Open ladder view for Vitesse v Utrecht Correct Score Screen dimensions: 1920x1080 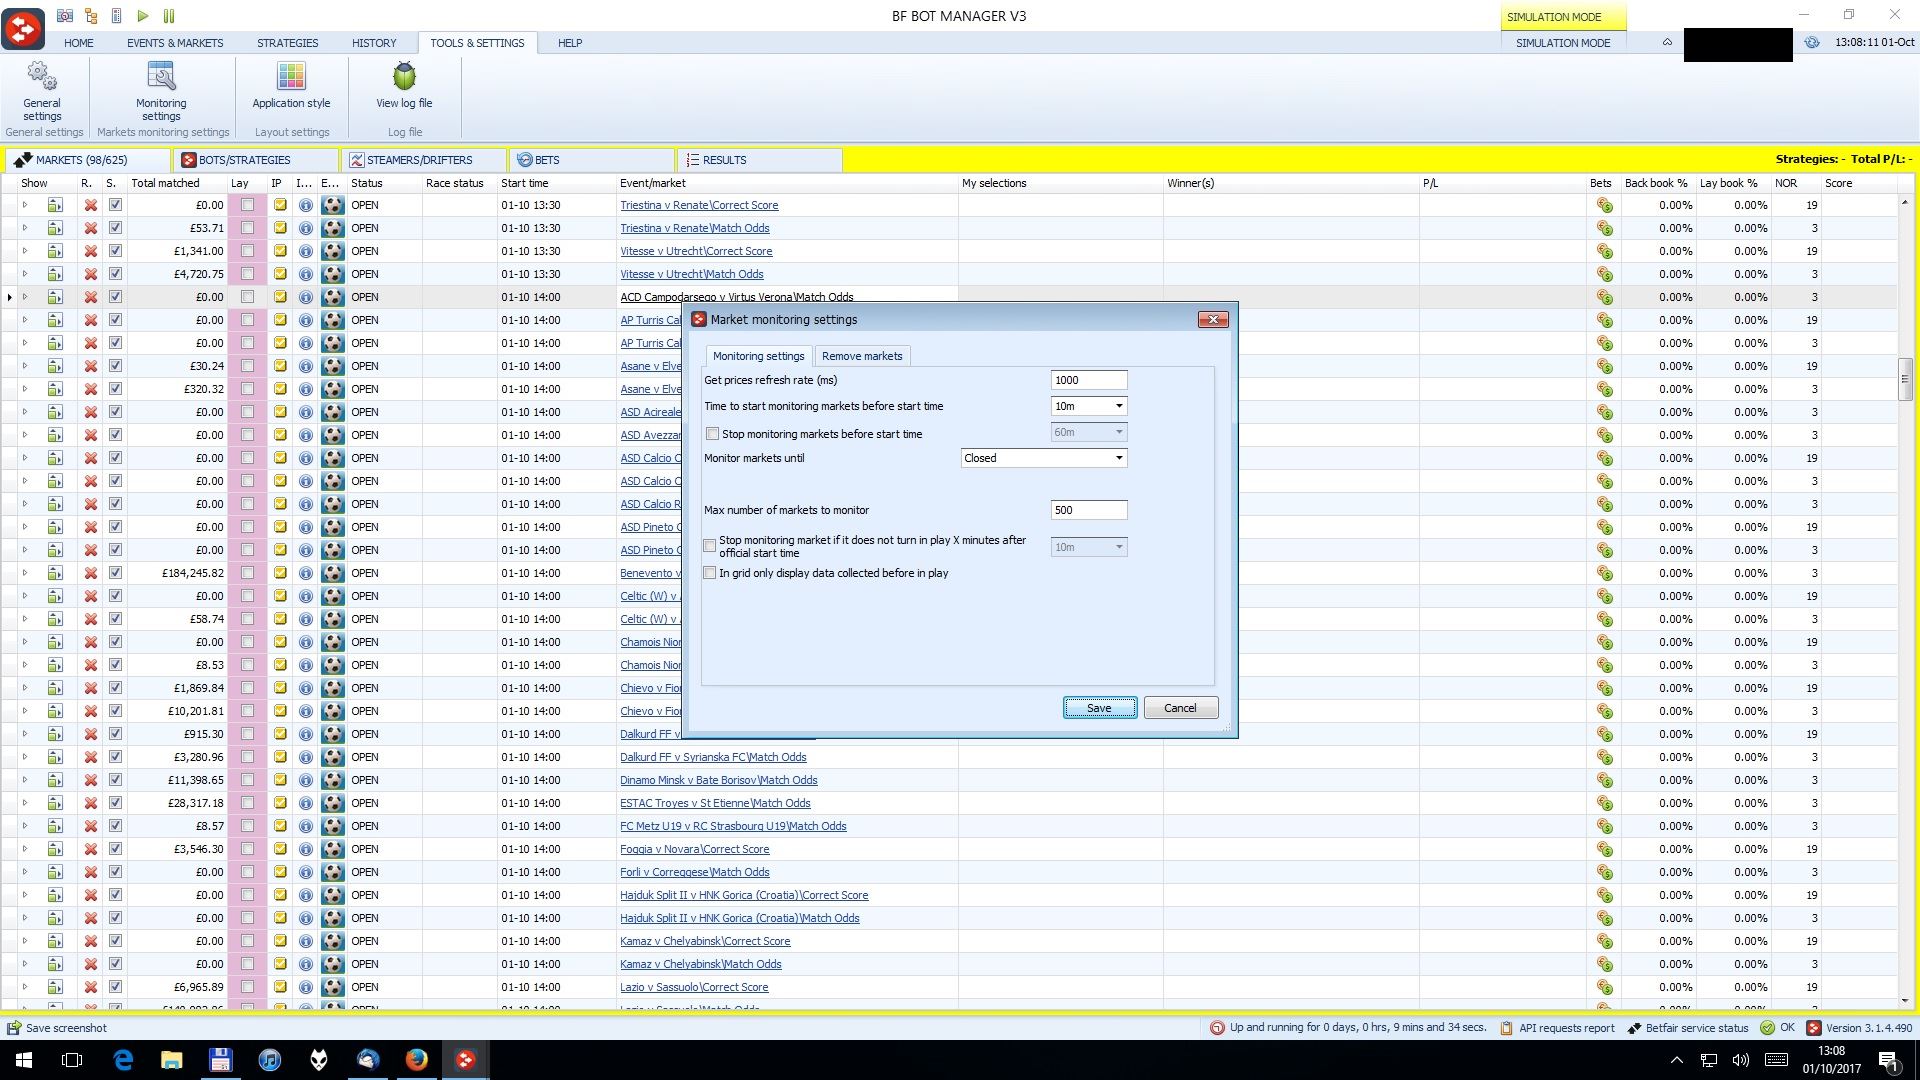[x=55, y=251]
